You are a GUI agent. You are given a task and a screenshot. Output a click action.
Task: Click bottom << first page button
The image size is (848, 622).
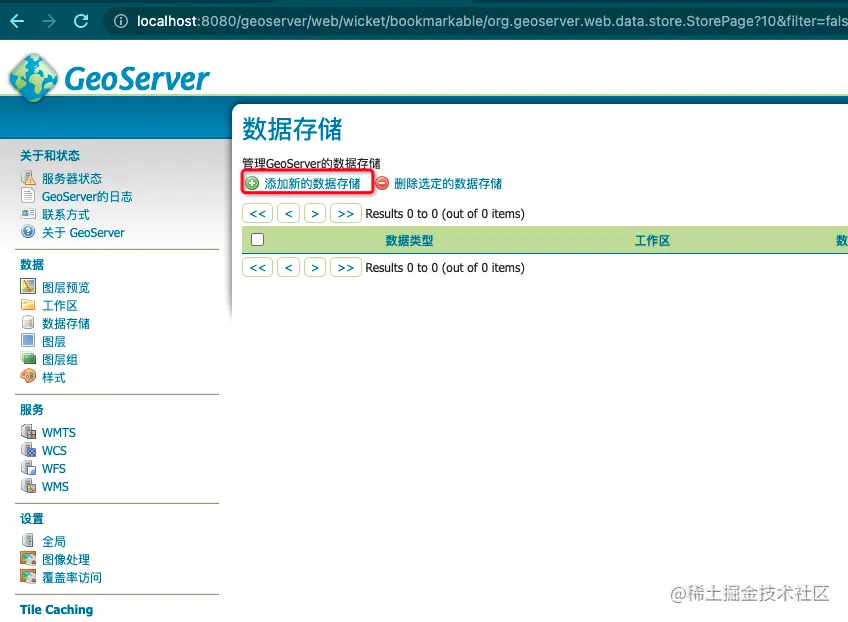257,267
